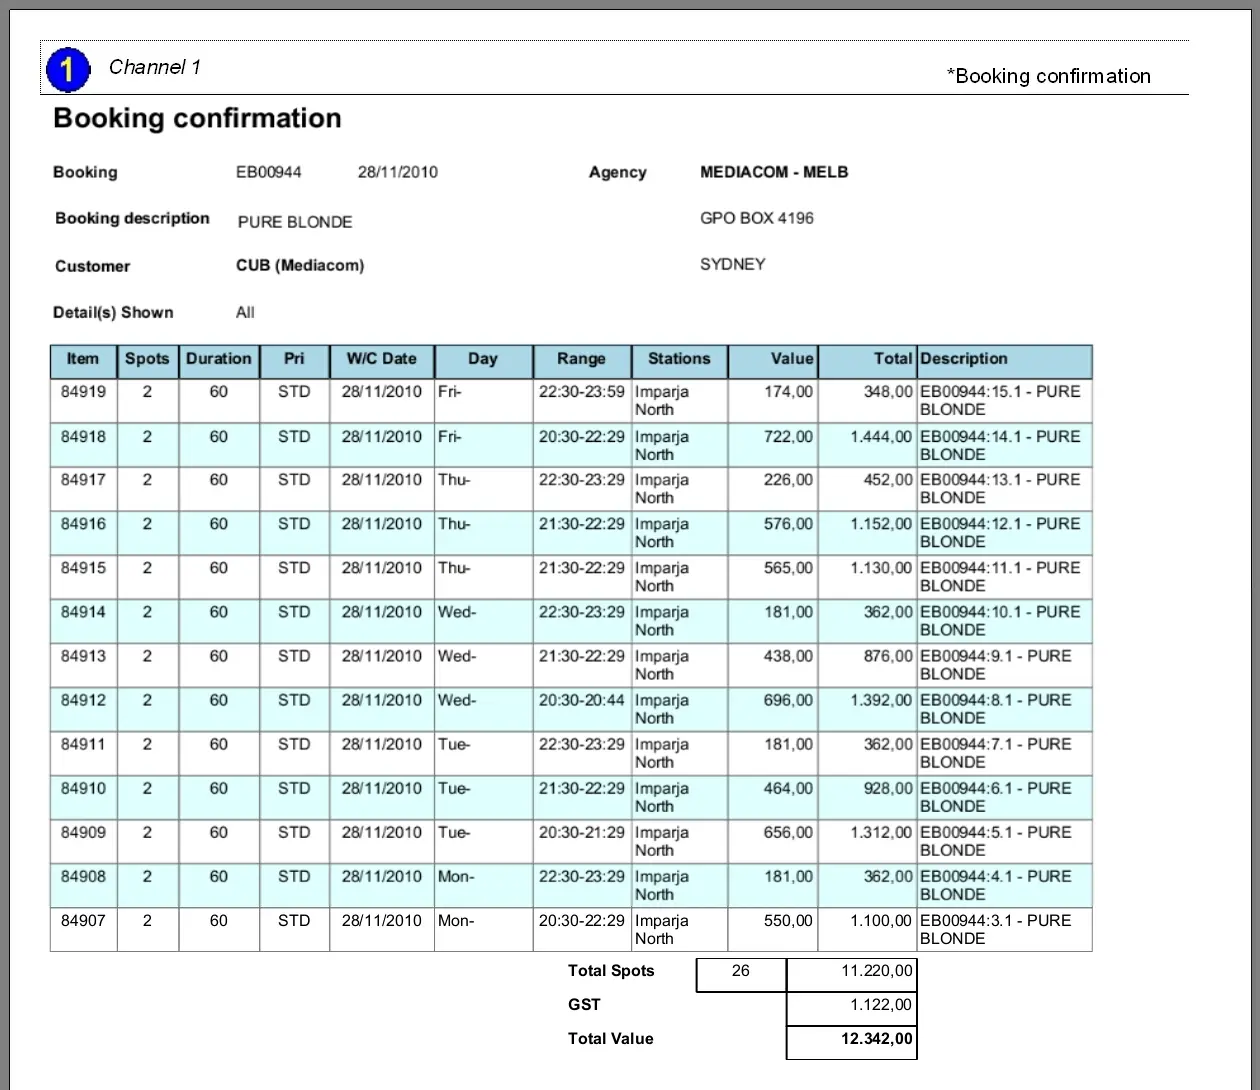Click the blue Channel 1 logo icon
Image resolution: width=1260 pixels, height=1090 pixels.
point(68,69)
